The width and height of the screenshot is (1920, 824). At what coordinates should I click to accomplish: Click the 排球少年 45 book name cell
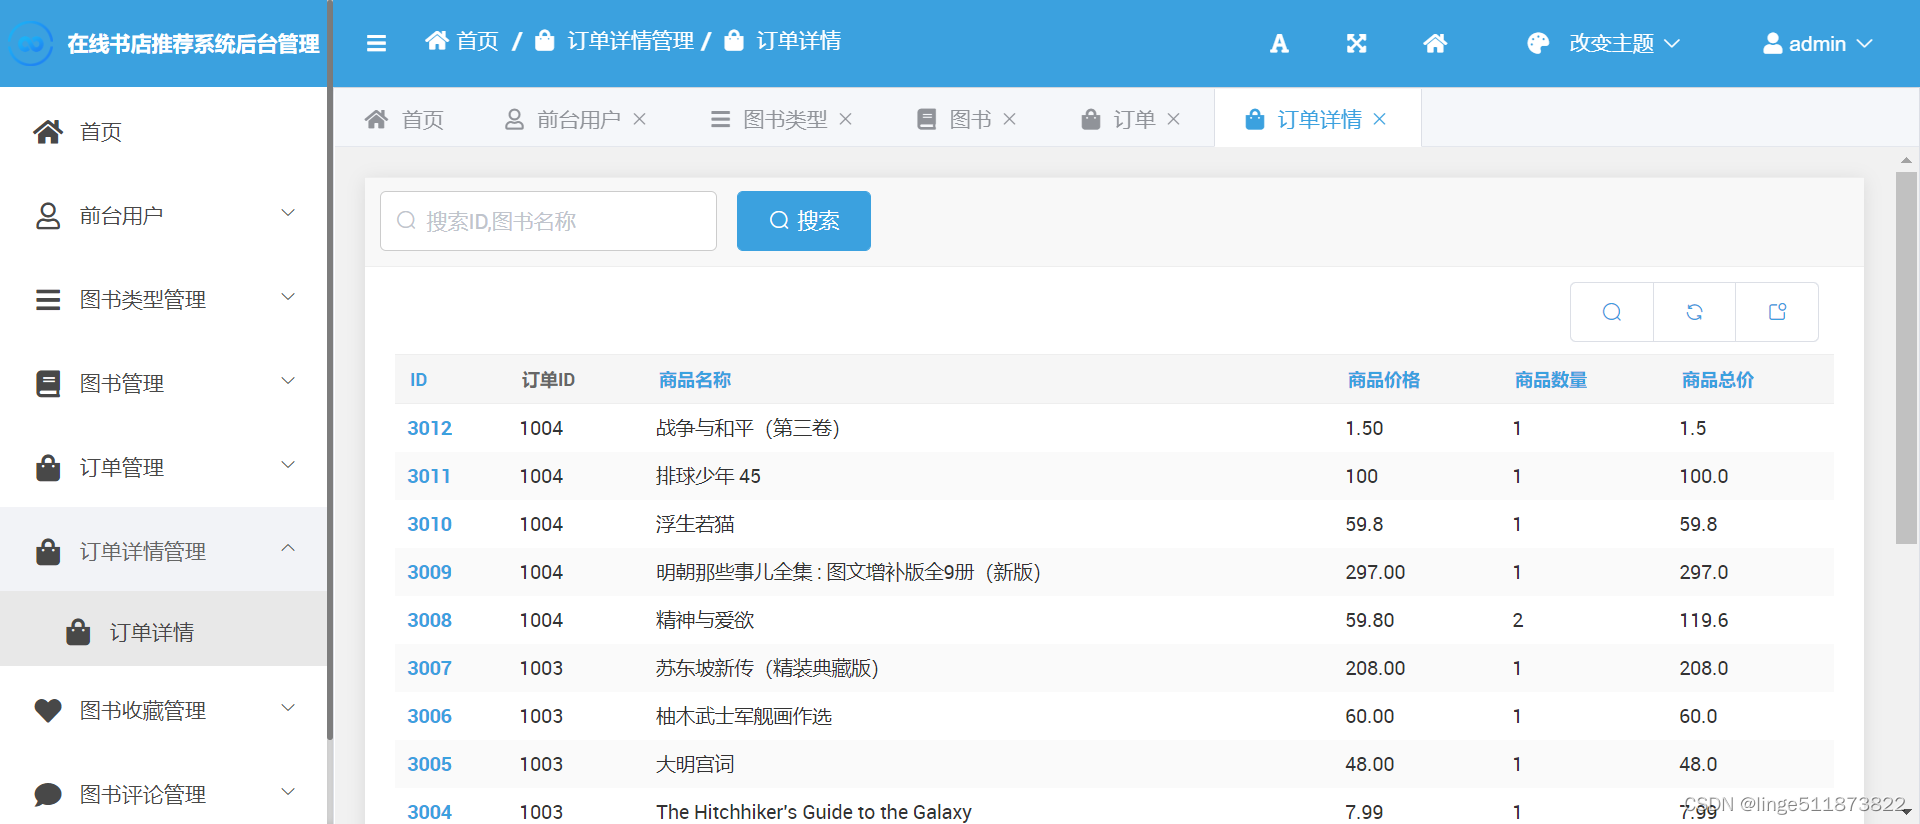click(708, 476)
